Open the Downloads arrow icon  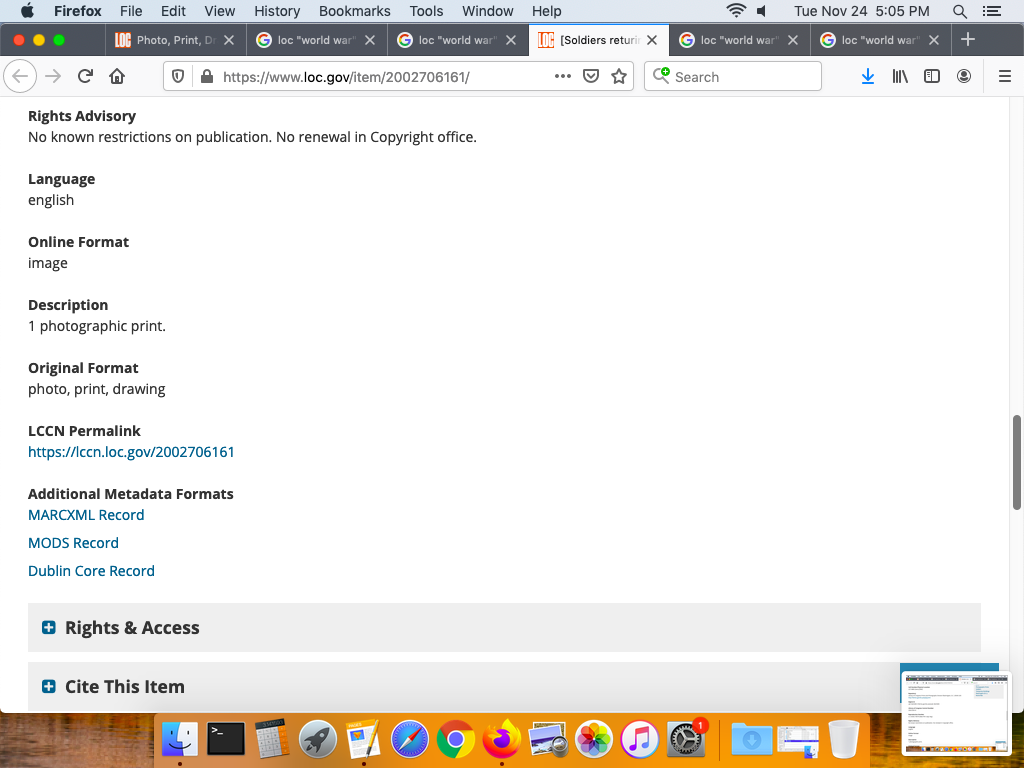(x=868, y=77)
